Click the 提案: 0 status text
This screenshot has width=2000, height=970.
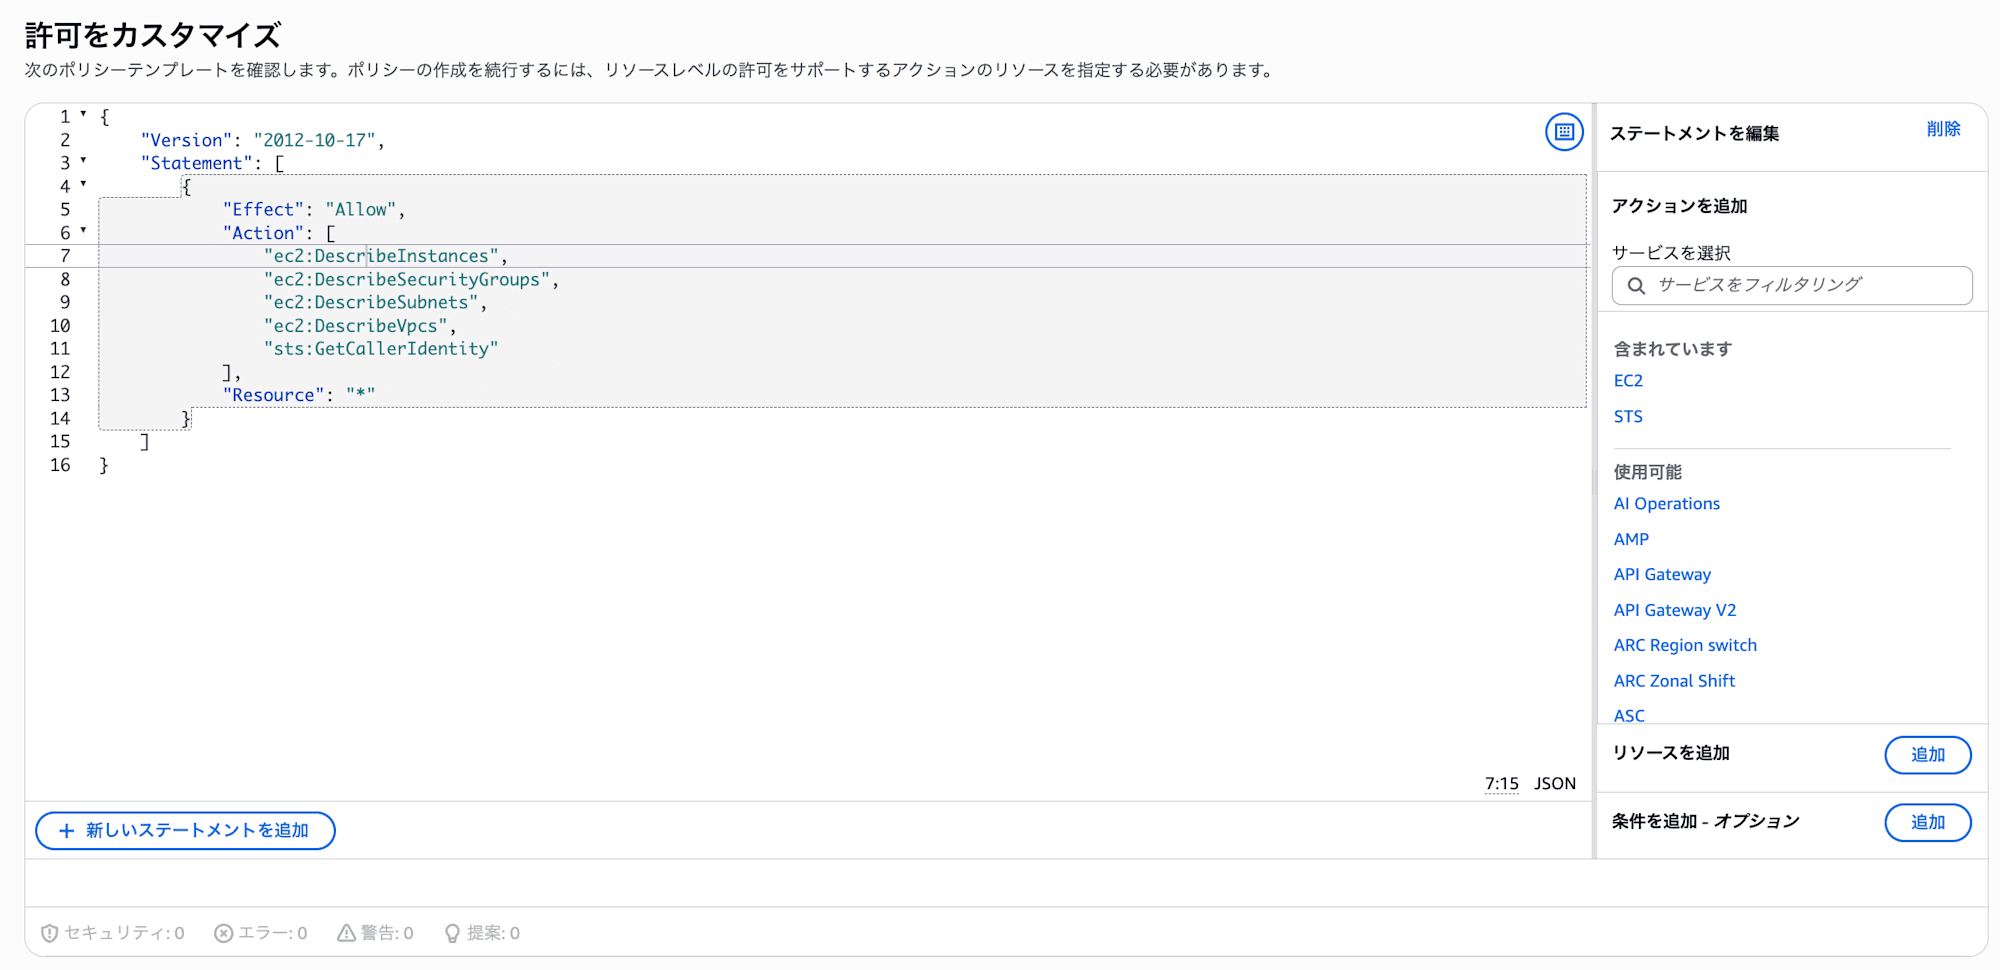tap(493, 933)
